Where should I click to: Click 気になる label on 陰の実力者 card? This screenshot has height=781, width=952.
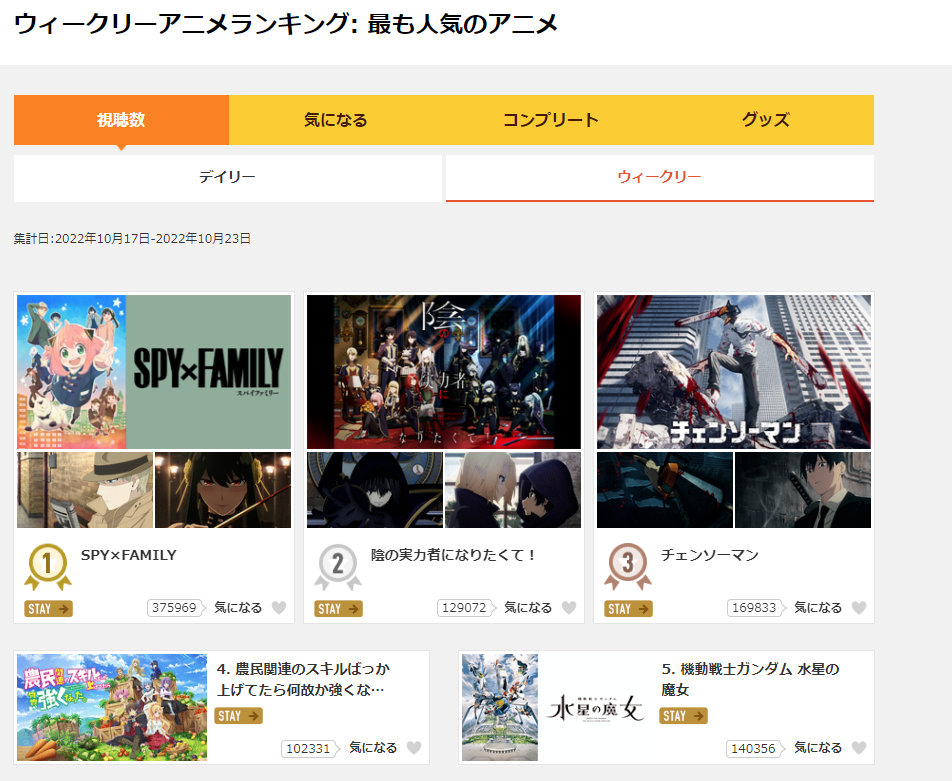click(x=528, y=608)
